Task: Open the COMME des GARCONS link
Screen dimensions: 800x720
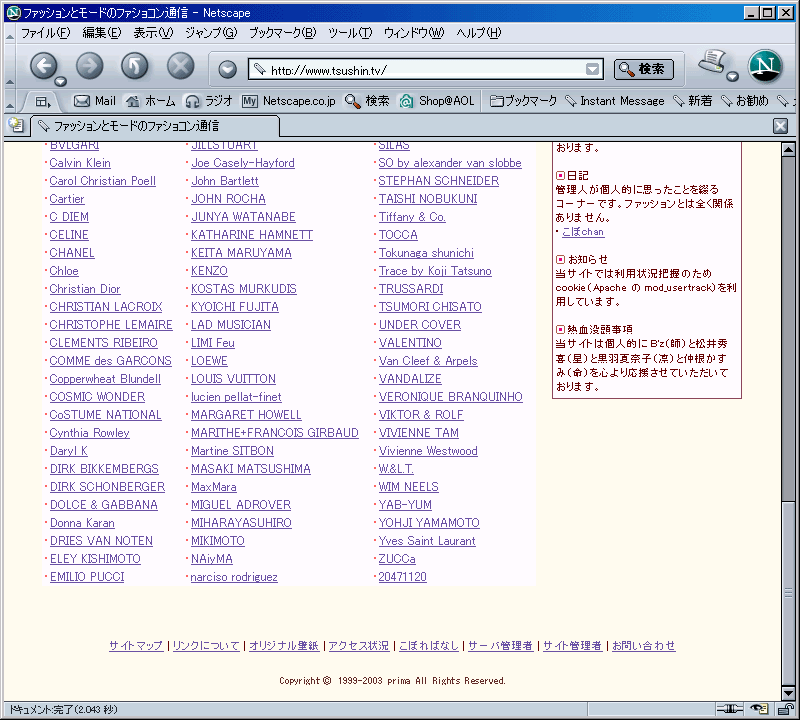Action: point(111,361)
